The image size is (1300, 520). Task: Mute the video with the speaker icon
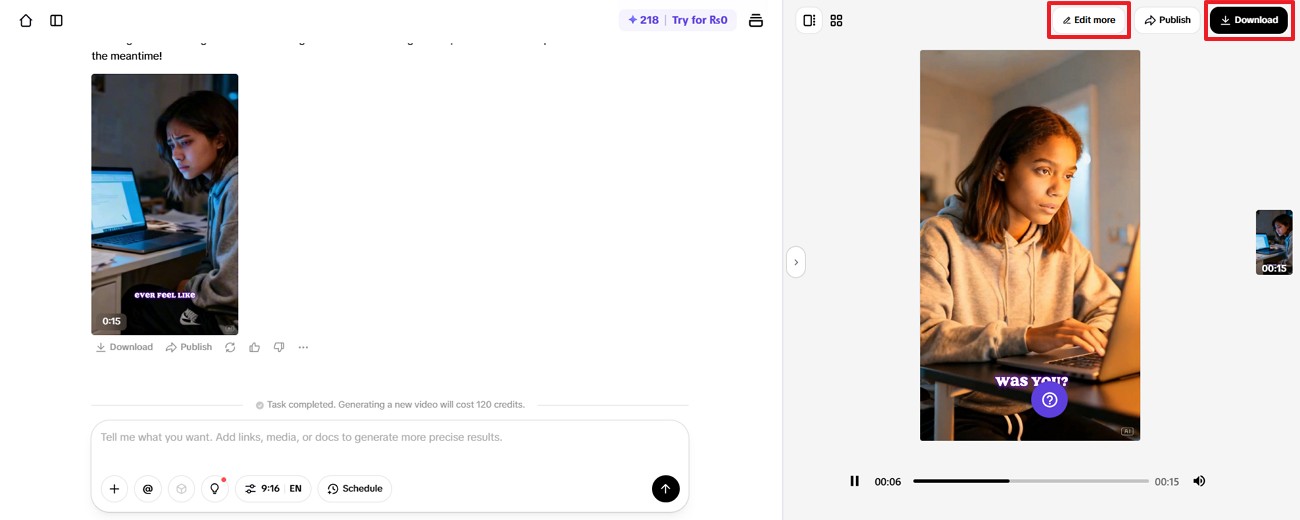point(1199,481)
